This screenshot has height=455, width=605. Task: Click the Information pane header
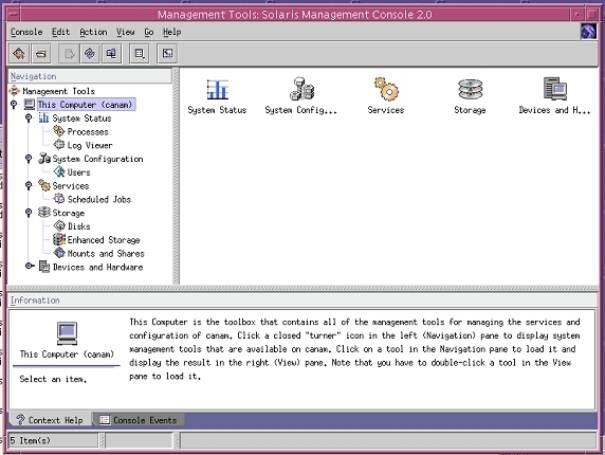[302, 300]
